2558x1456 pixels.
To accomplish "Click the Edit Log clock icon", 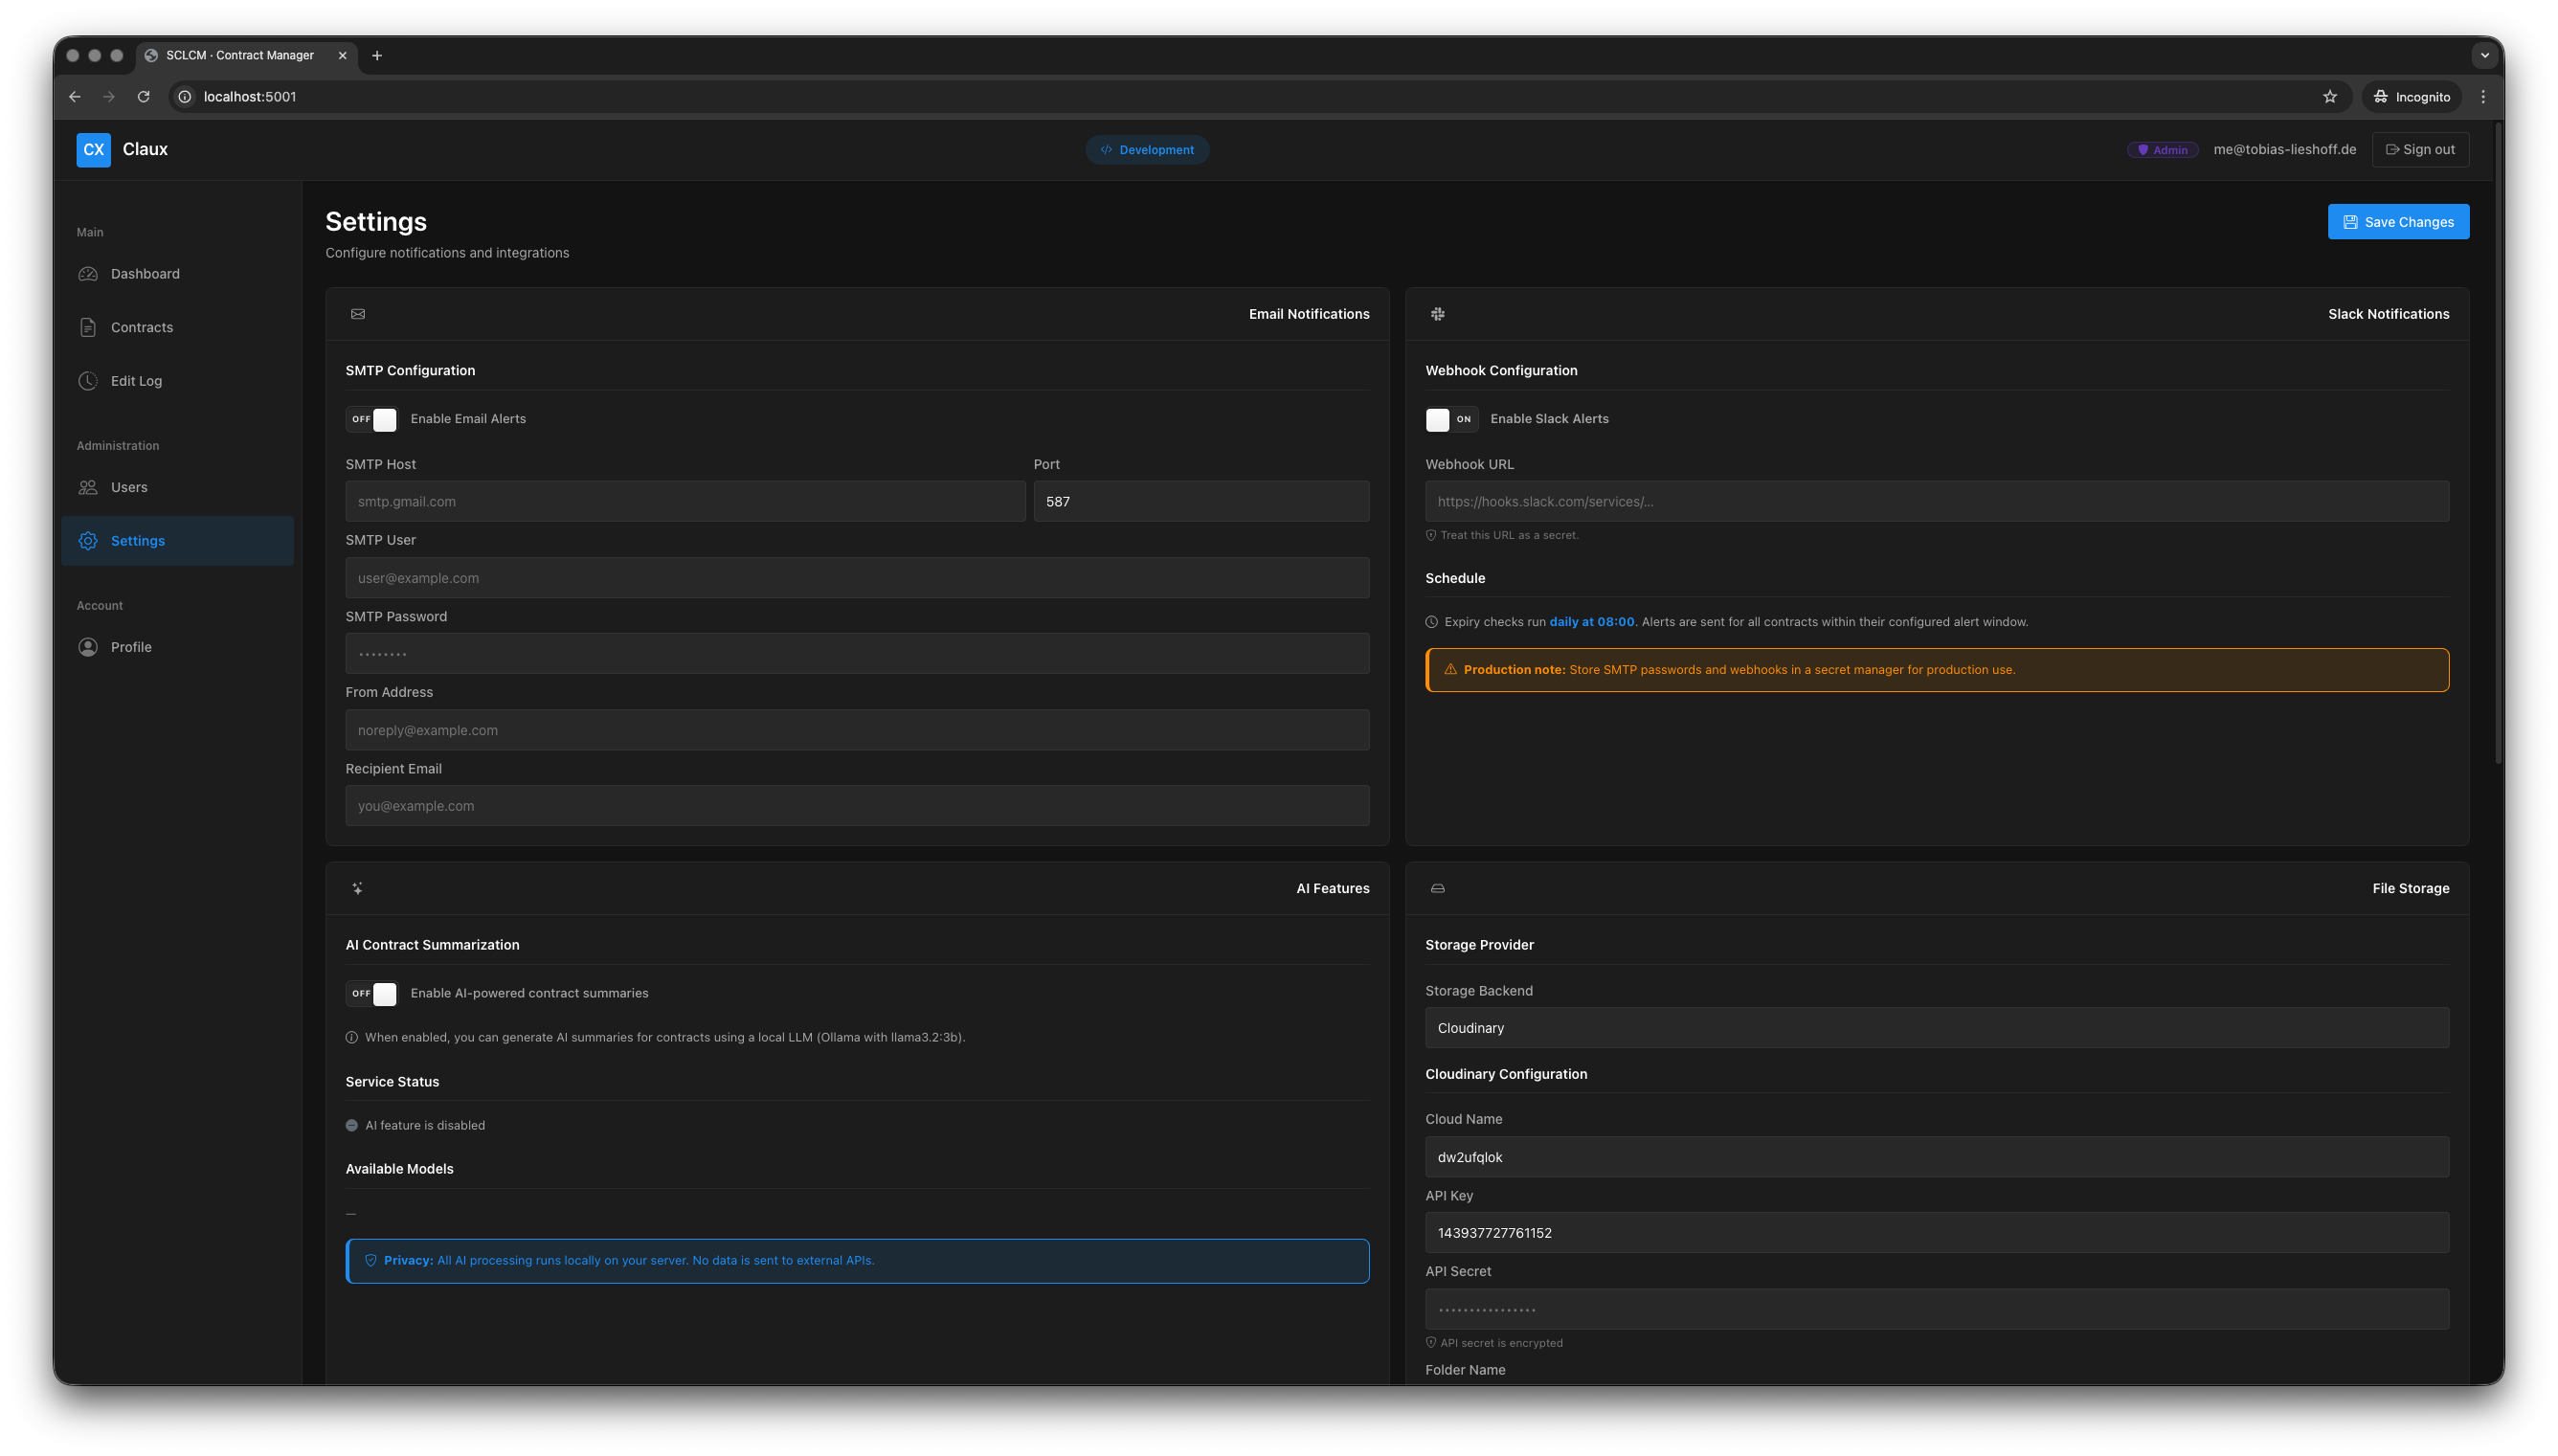I will click(88, 381).
